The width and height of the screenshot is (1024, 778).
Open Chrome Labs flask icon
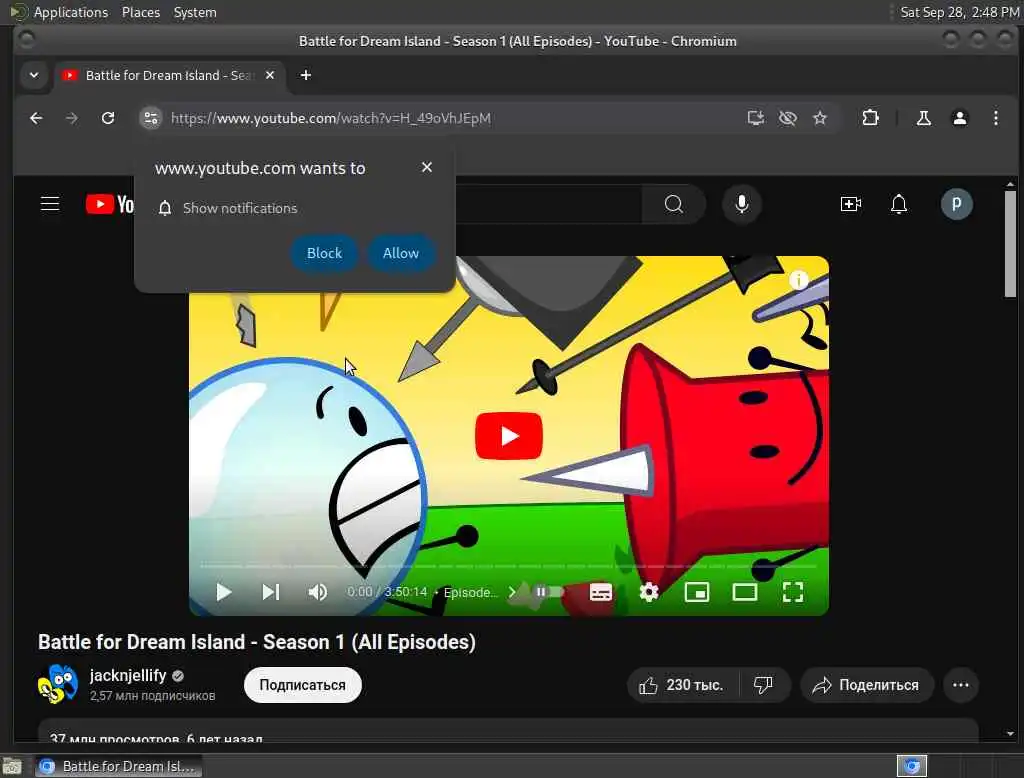pos(923,118)
